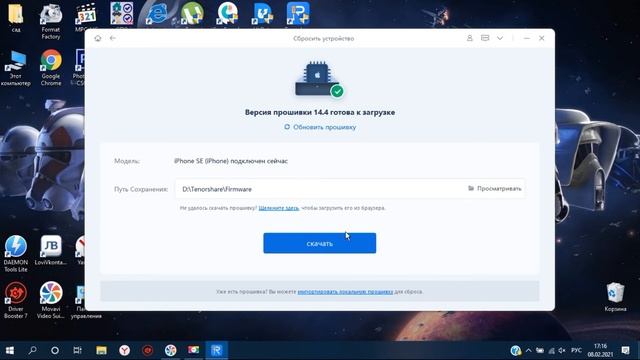Click the Обновить прошивку link
Viewport: 640px width, 360px height.
pos(324,127)
